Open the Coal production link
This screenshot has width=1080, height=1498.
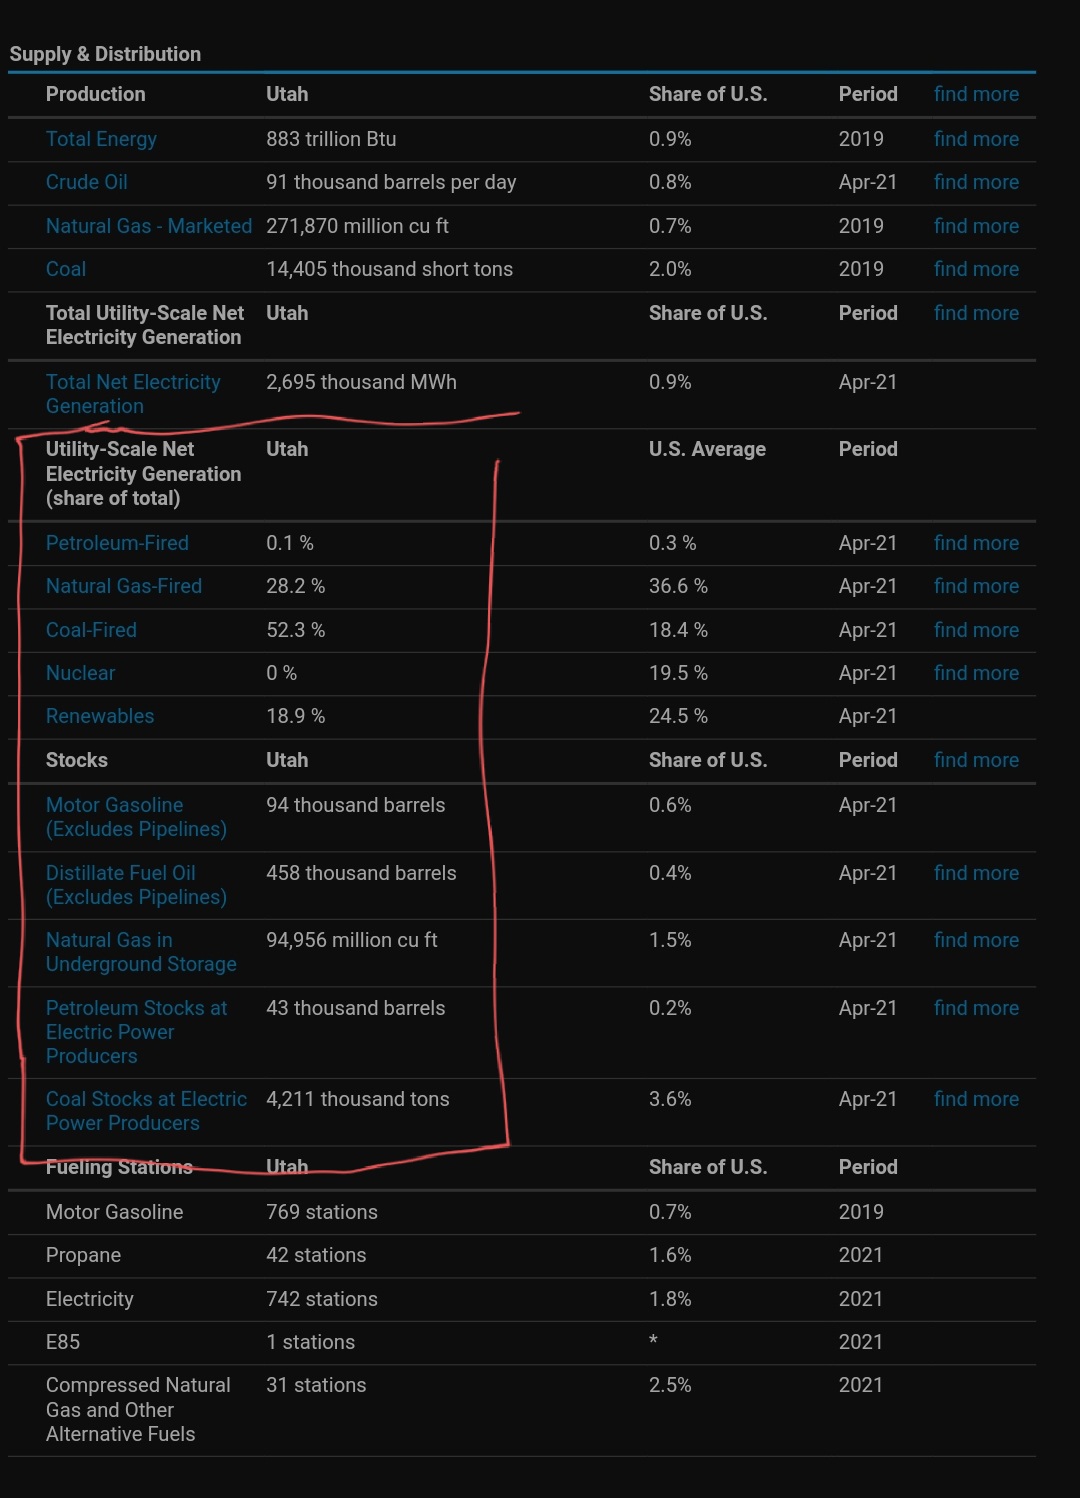pyautogui.click(x=66, y=269)
